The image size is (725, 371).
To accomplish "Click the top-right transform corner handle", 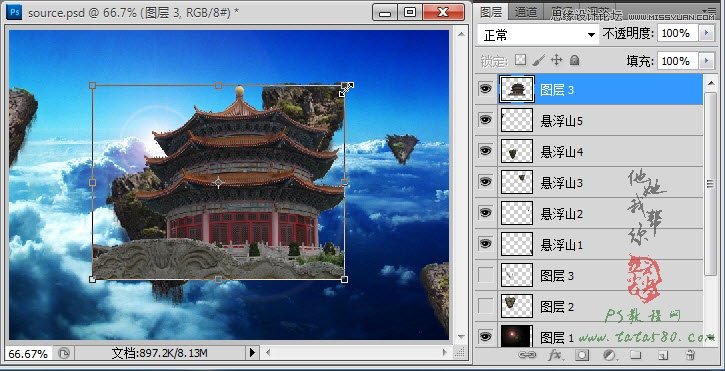I will point(344,86).
